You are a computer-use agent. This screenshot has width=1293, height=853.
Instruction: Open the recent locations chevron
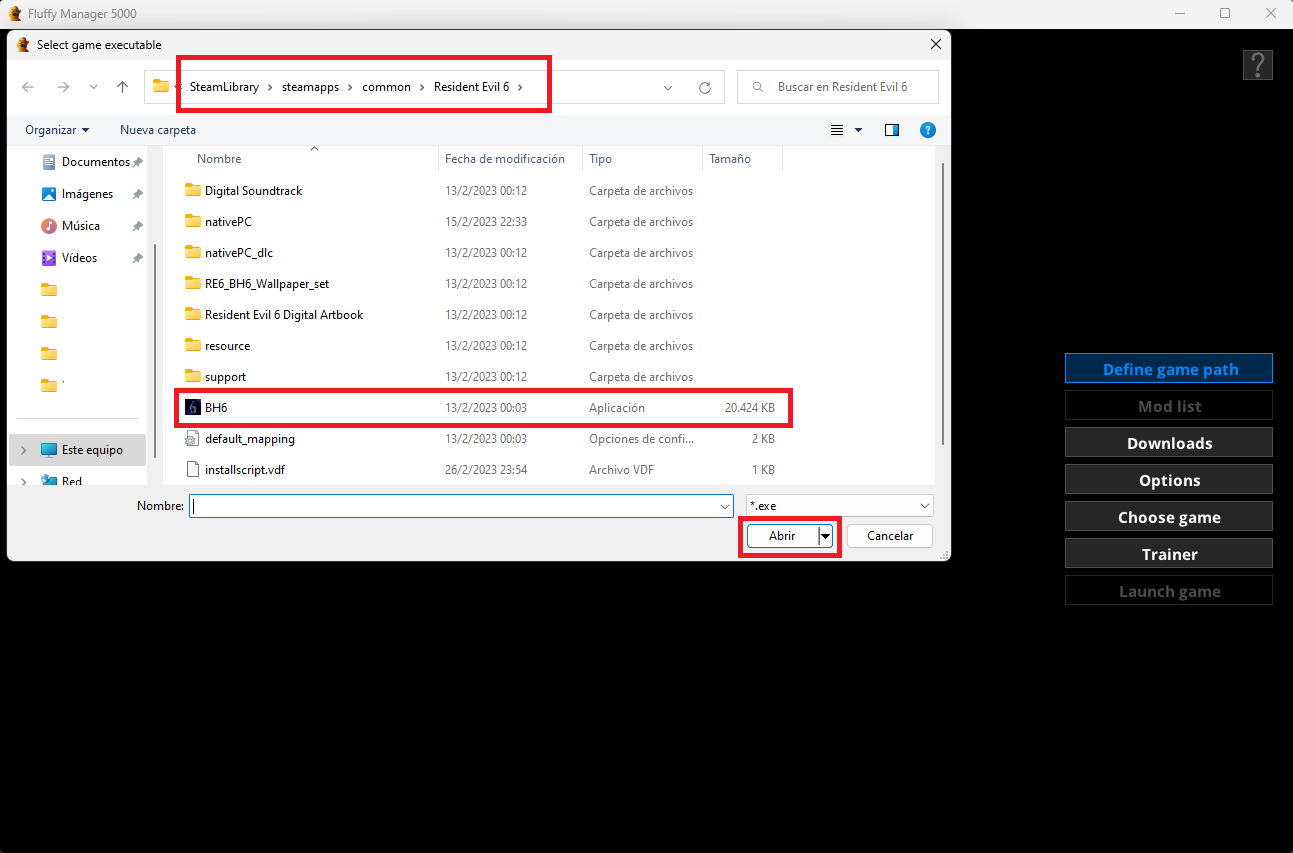tap(94, 87)
